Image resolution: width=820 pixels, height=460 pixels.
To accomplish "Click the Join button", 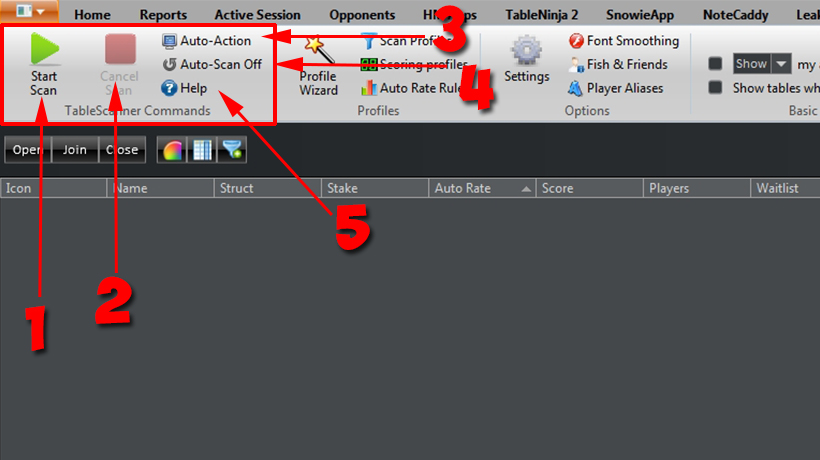I will click(x=75, y=150).
